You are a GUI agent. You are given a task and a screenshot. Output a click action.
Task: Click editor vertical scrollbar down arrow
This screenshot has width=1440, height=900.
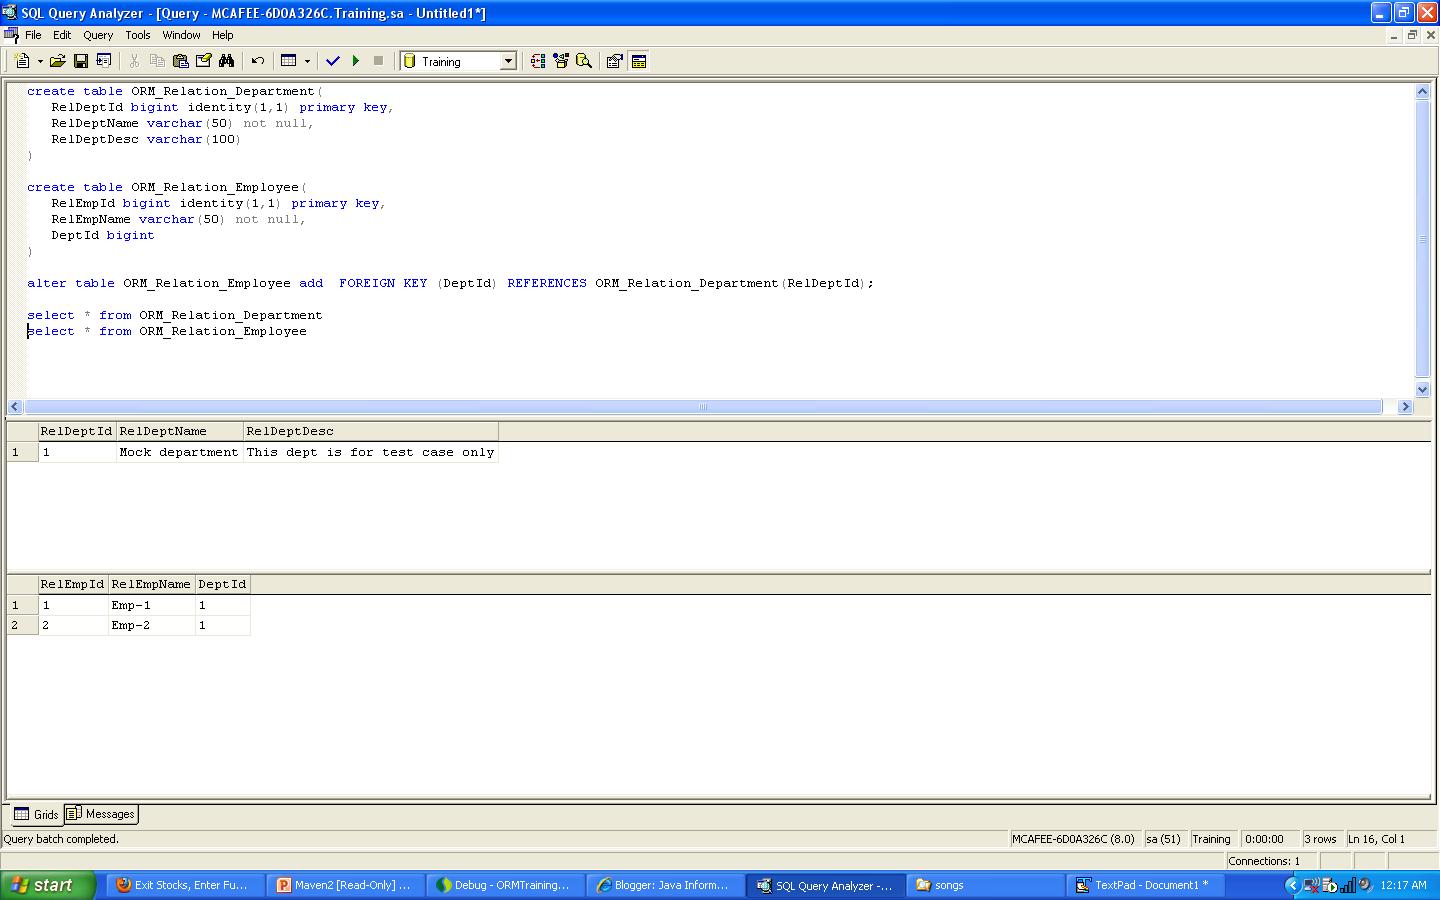(x=1423, y=390)
